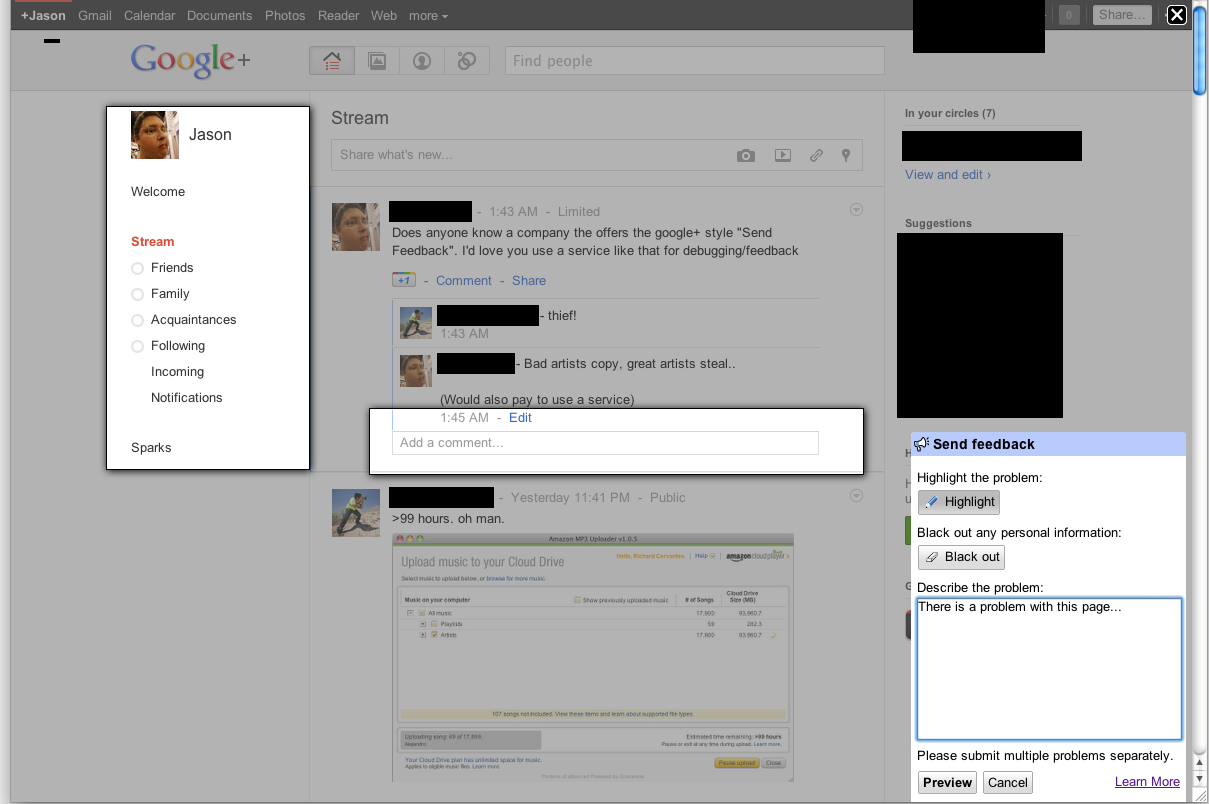Viewport: 1209px width, 804px height.
Task: Click 'Yesterday 11:41 PM' timestamp
Action: click(x=570, y=498)
